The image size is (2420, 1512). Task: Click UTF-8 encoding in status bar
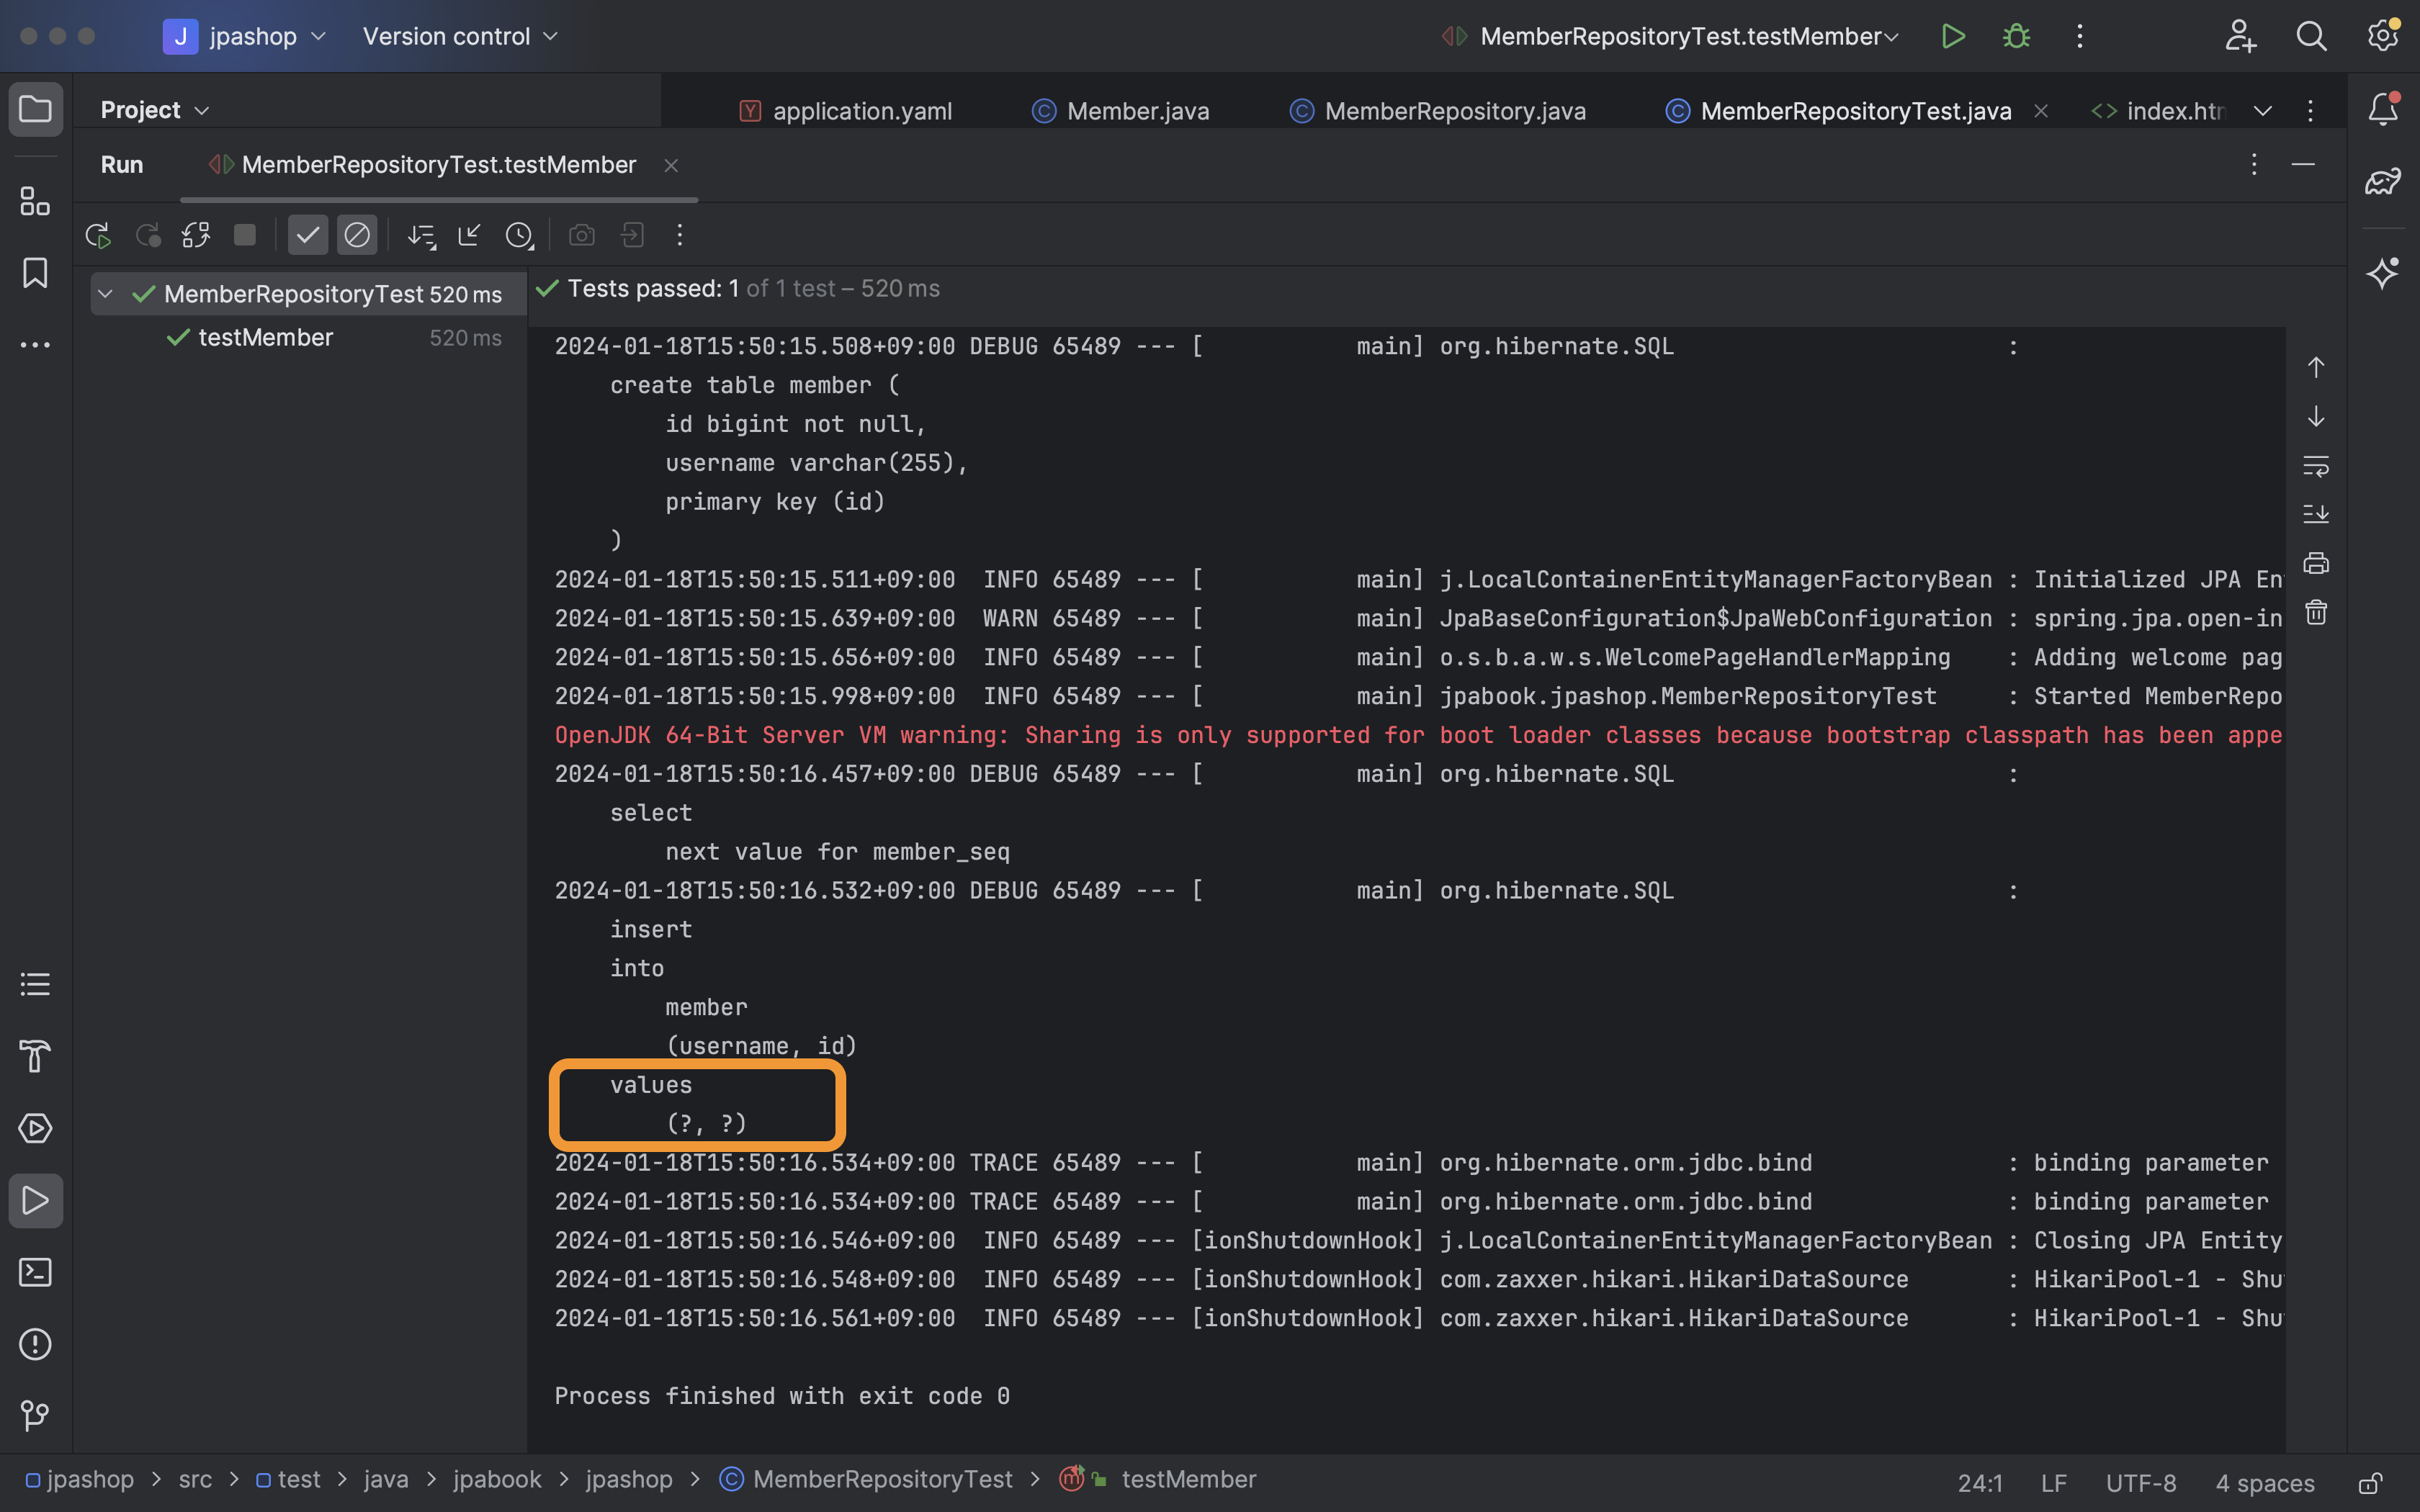[2140, 1482]
